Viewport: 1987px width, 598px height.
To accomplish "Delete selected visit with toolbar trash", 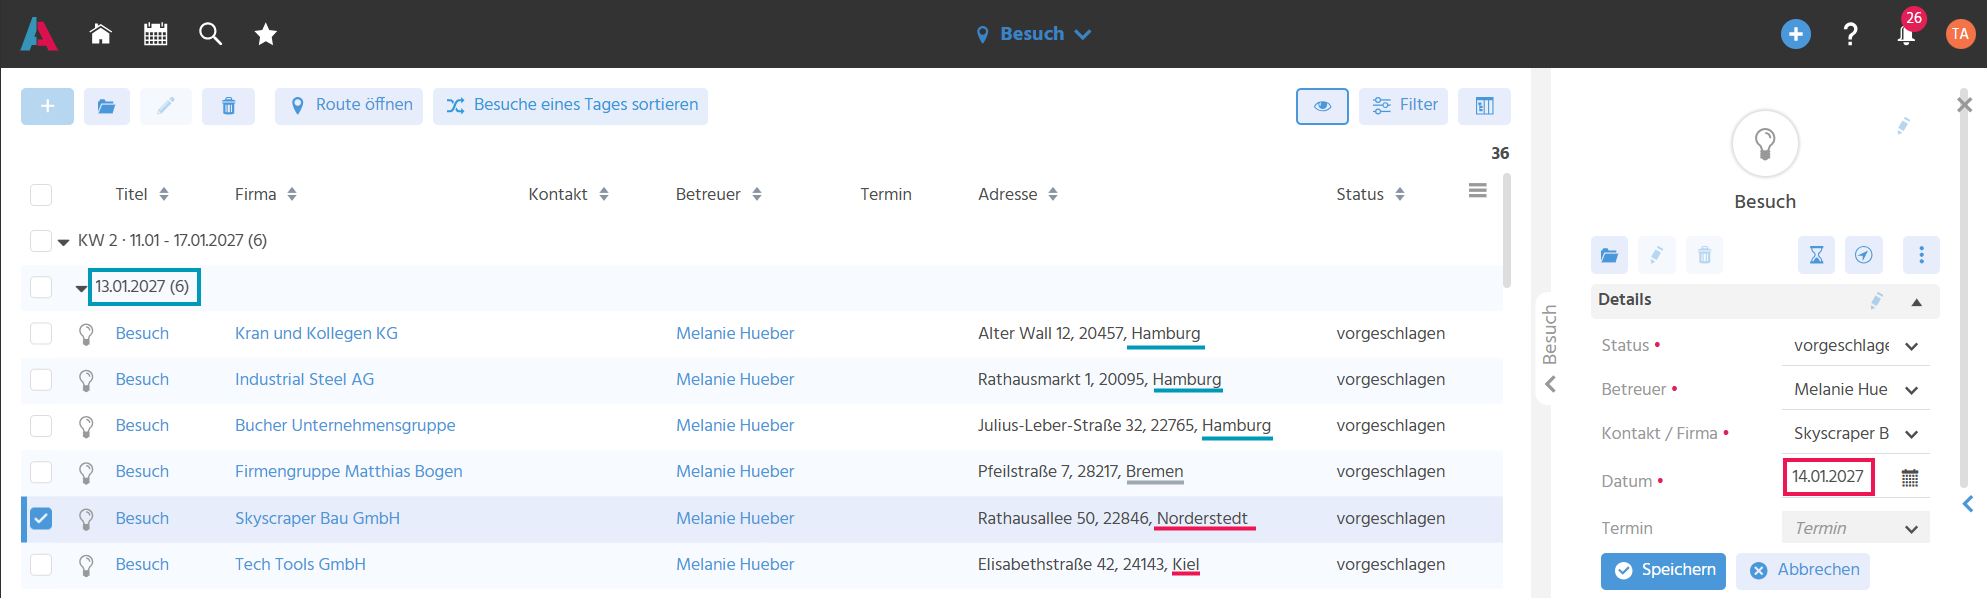I will point(228,106).
